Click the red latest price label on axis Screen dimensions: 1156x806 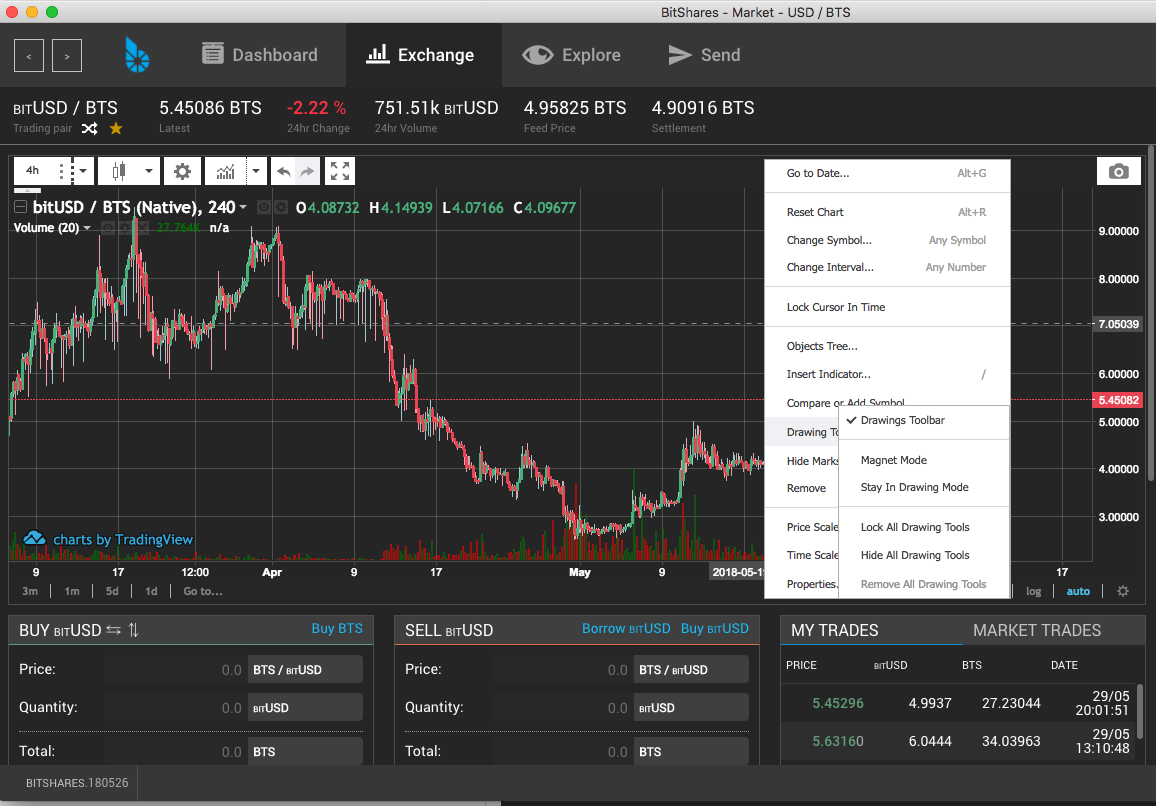tap(1119, 400)
